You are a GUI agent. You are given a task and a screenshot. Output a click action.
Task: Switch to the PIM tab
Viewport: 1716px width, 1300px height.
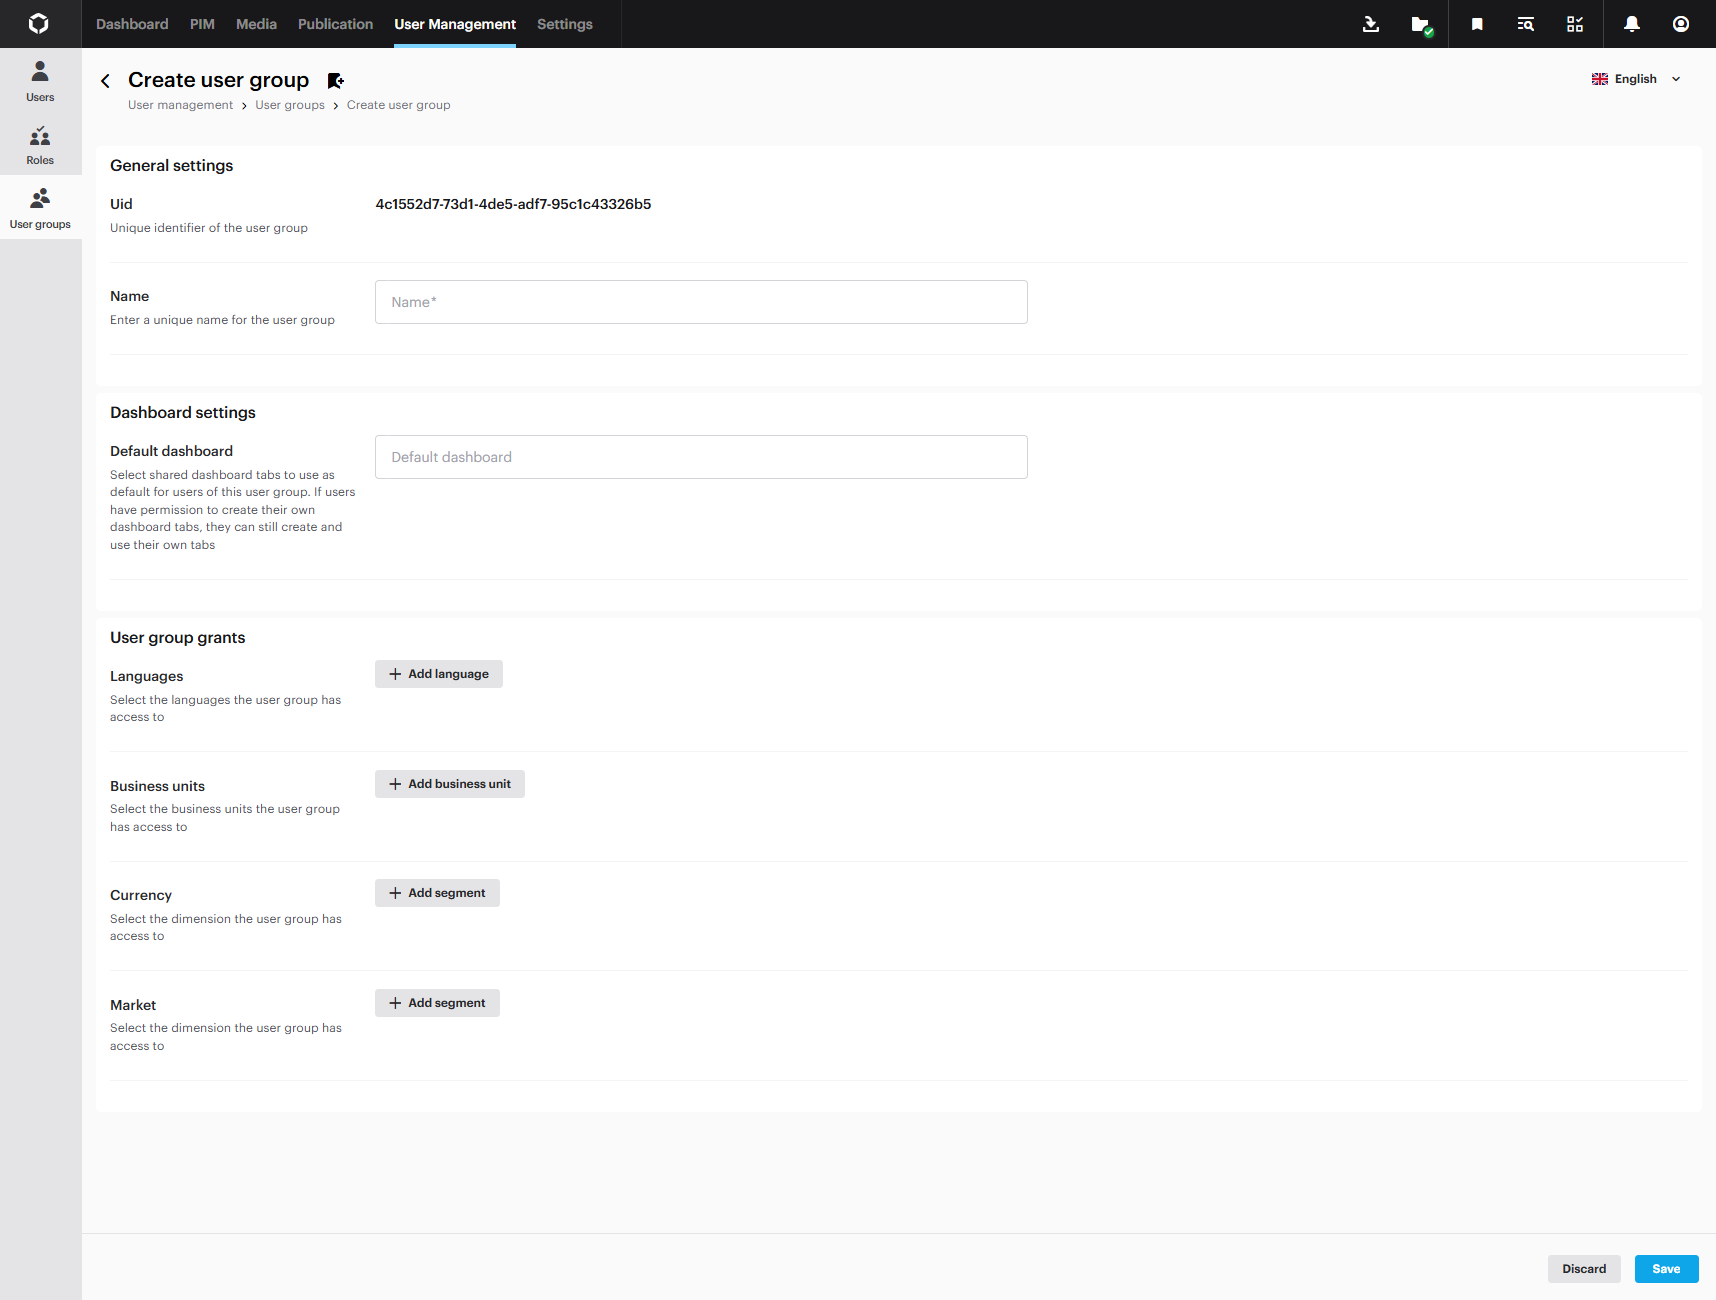(x=202, y=24)
